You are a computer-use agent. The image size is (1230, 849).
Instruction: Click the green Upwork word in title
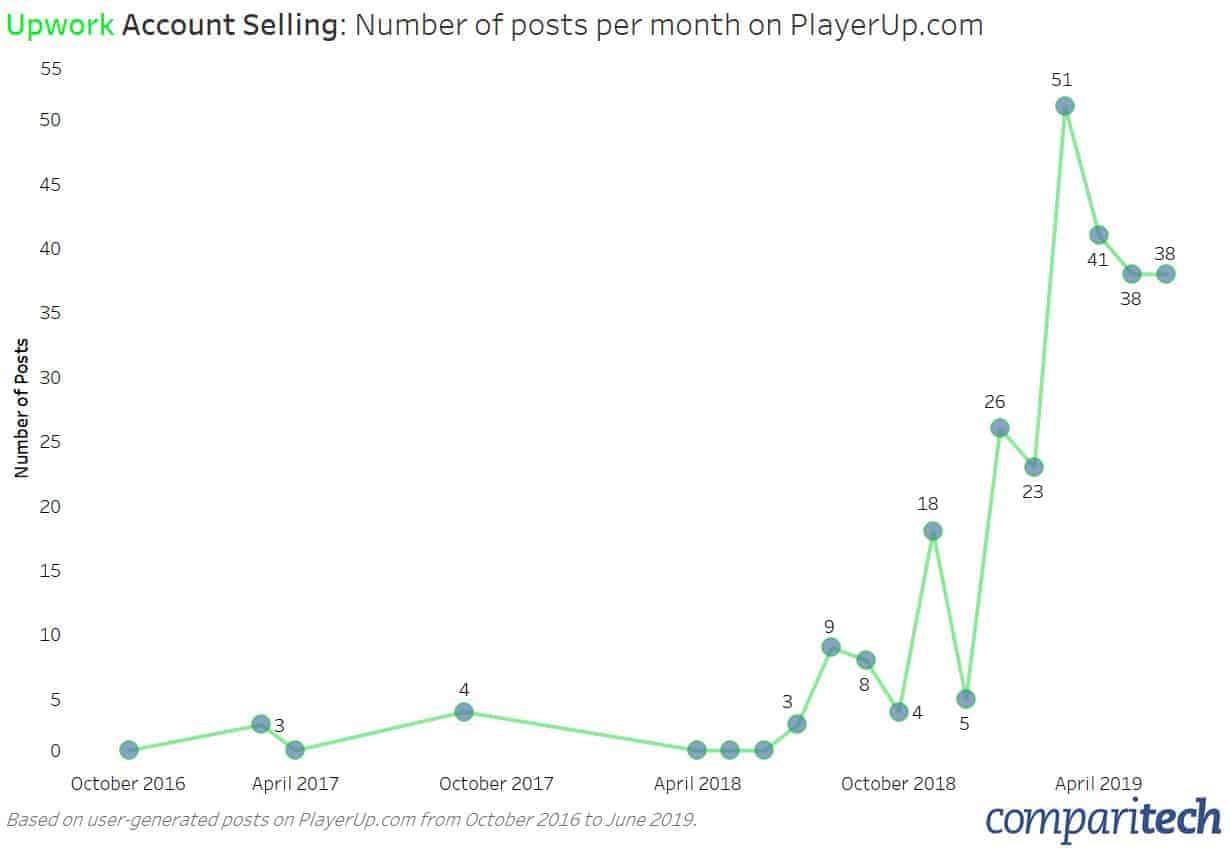(x=60, y=25)
